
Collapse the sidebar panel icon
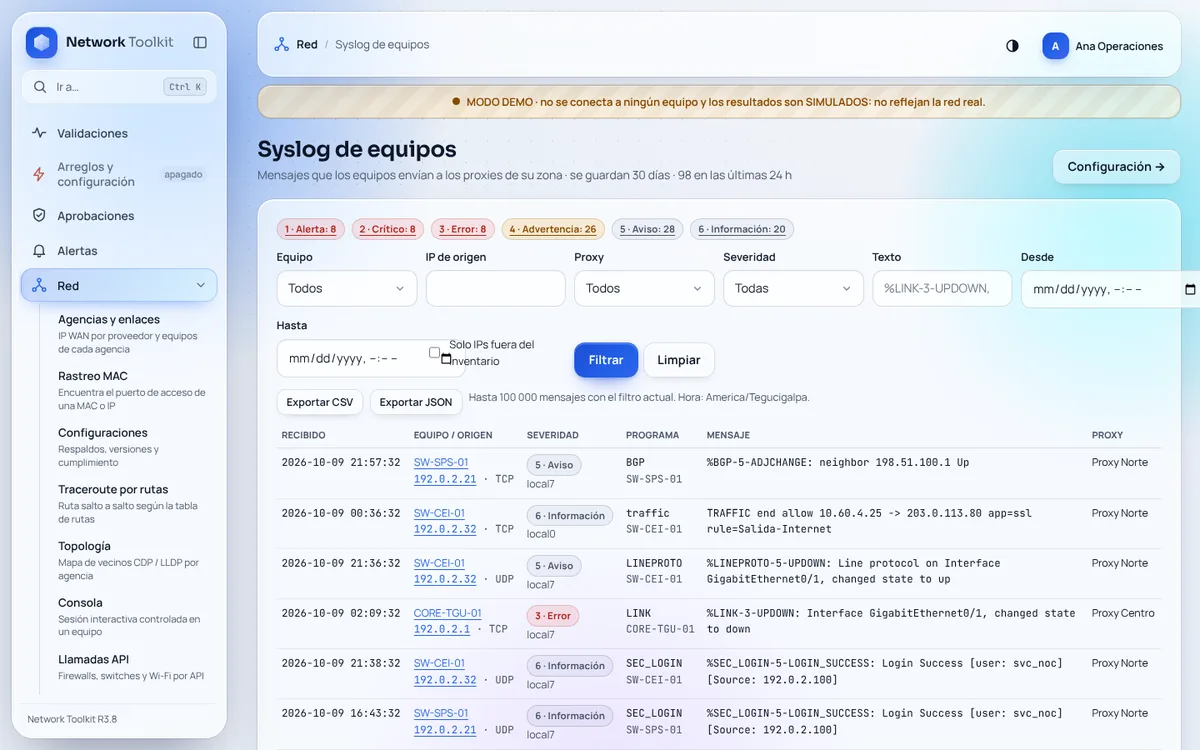pyautogui.click(x=200, y=42)
